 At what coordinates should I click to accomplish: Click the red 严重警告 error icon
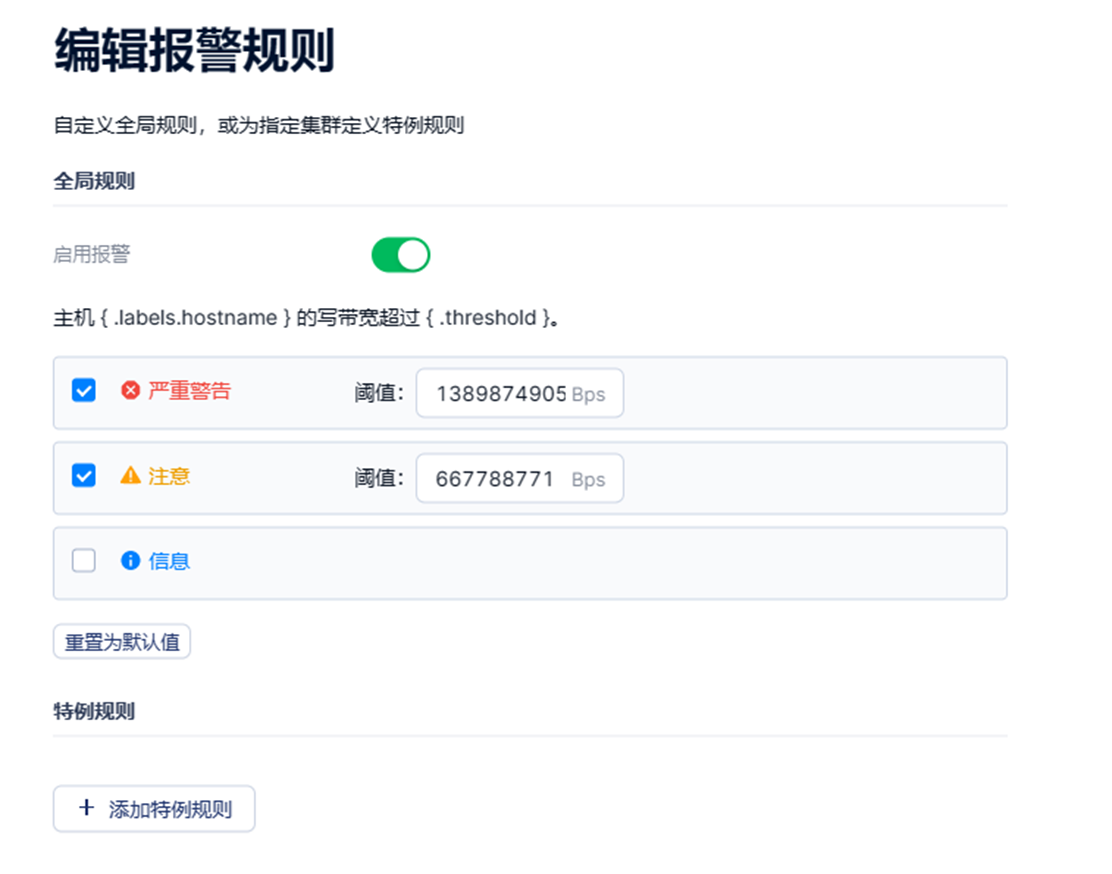[130, 390]
